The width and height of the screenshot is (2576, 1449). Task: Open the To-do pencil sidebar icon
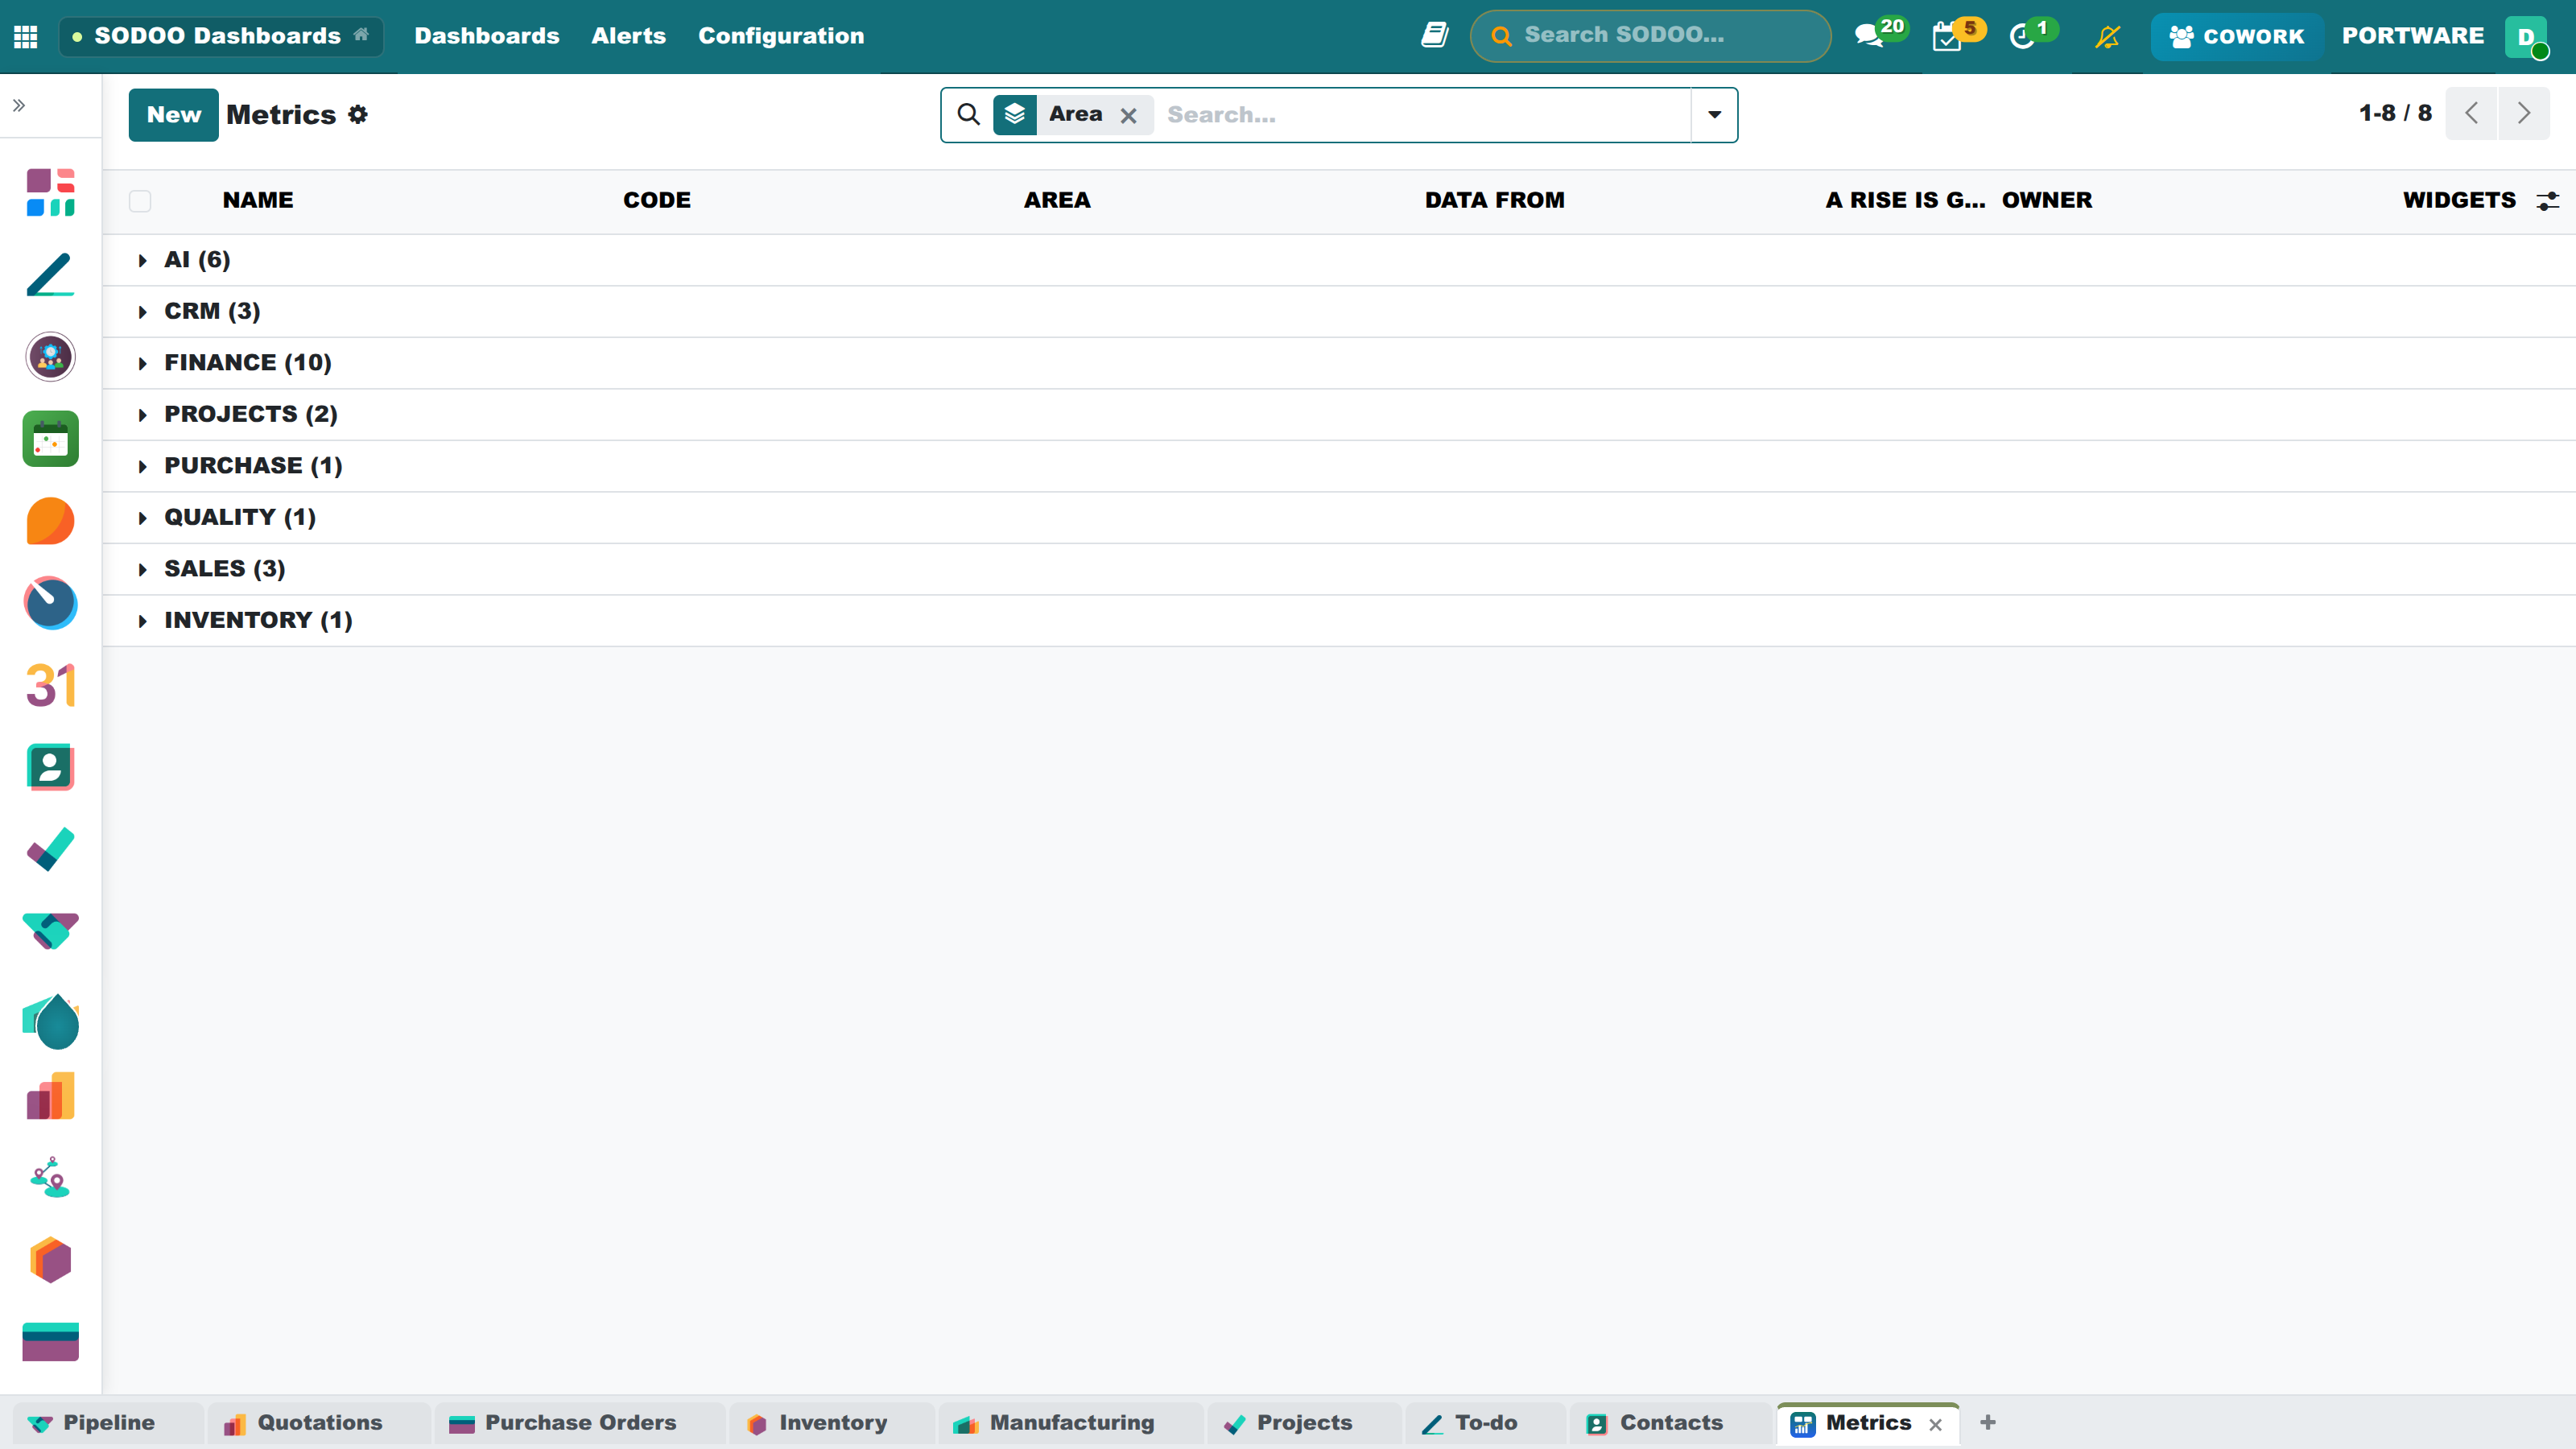(x=50, y=274)
